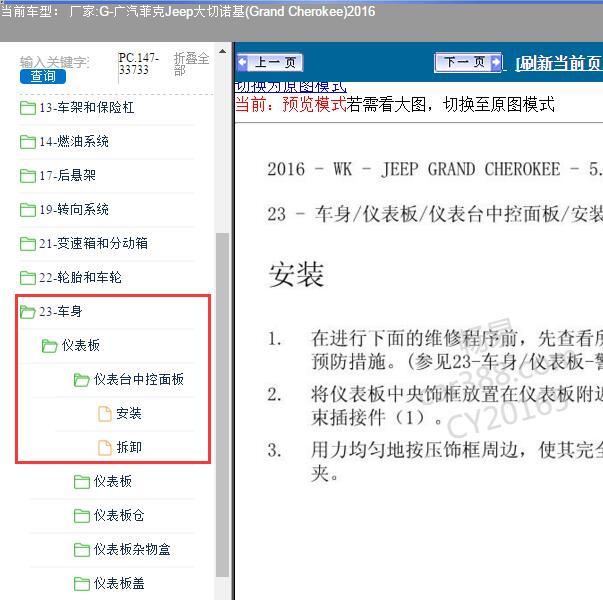This screenshot has width=603, height=600.
Task: Collapse the 仪表台中控面板 tree item
Action: (x=139, y=379)
